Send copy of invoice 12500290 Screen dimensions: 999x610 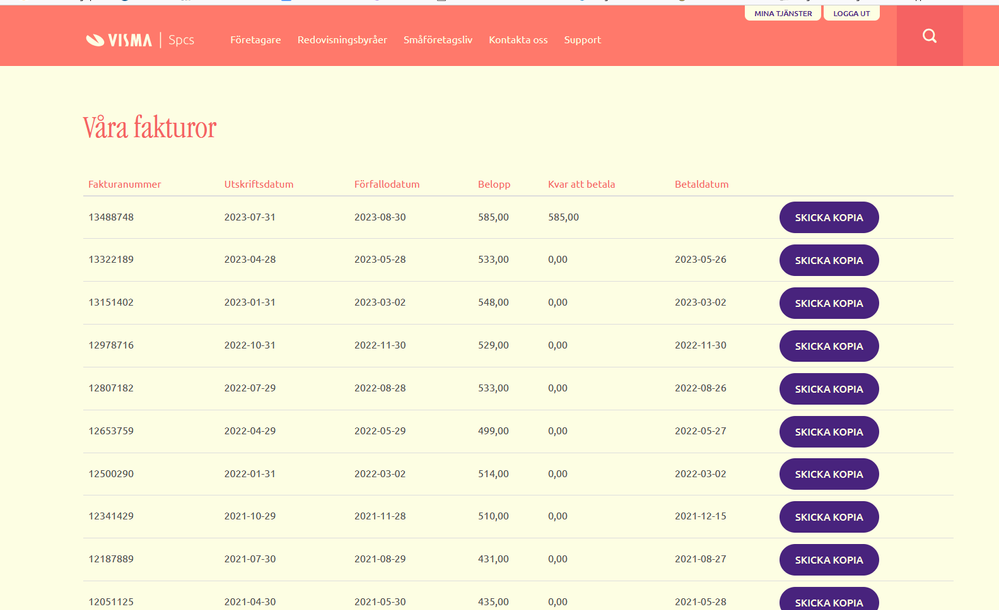click(829, 474)
